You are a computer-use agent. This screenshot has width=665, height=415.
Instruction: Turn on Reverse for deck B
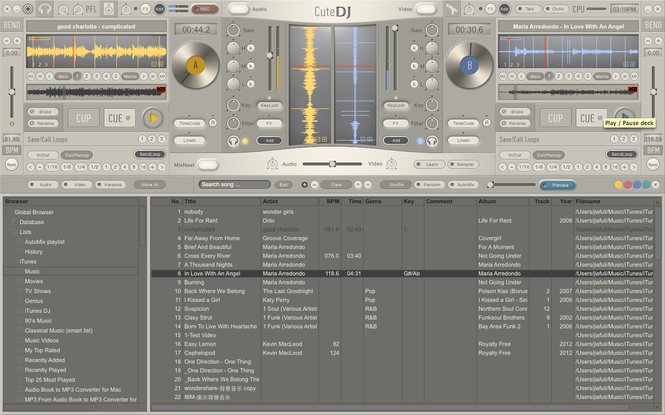click(x=517, y=123)
